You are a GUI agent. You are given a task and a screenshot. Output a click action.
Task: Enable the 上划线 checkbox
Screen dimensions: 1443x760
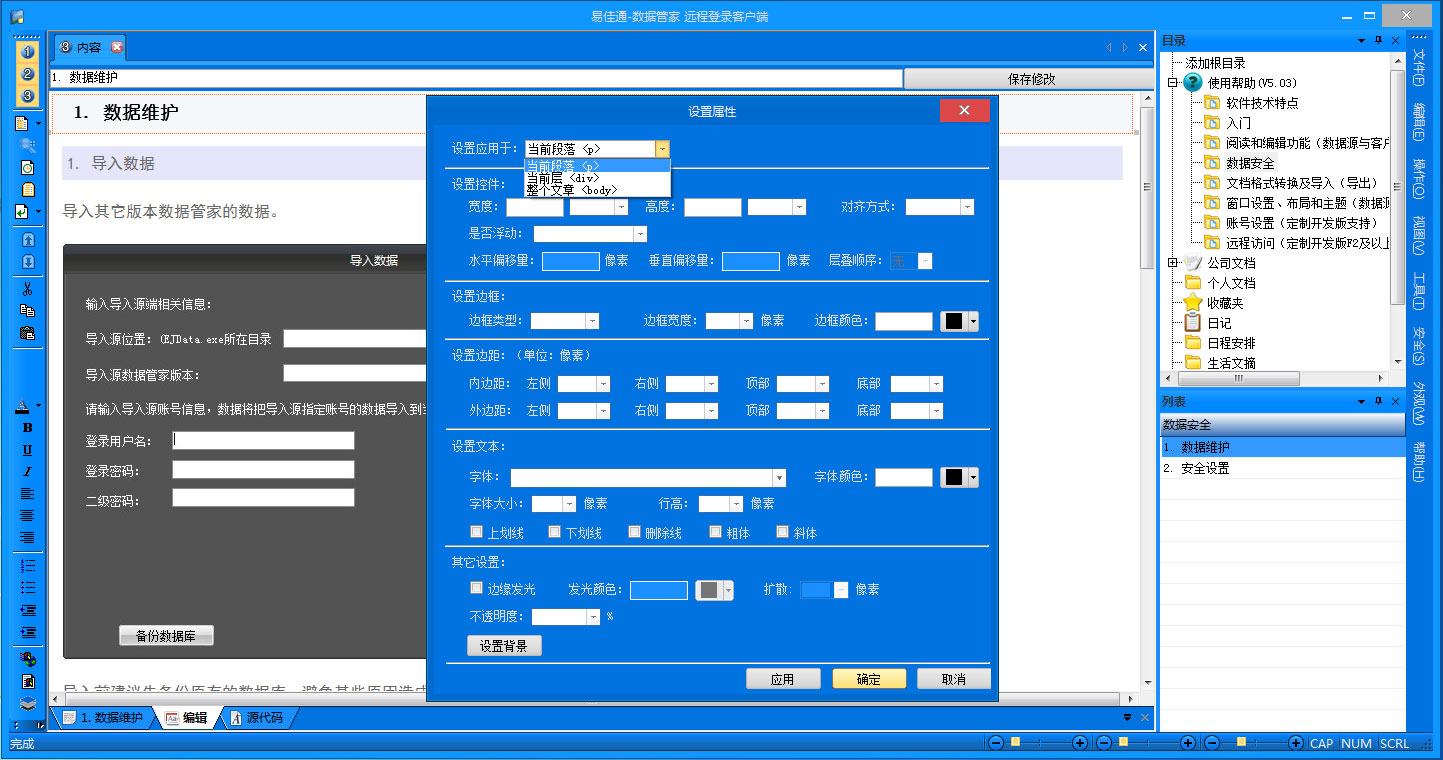point(477,533)
